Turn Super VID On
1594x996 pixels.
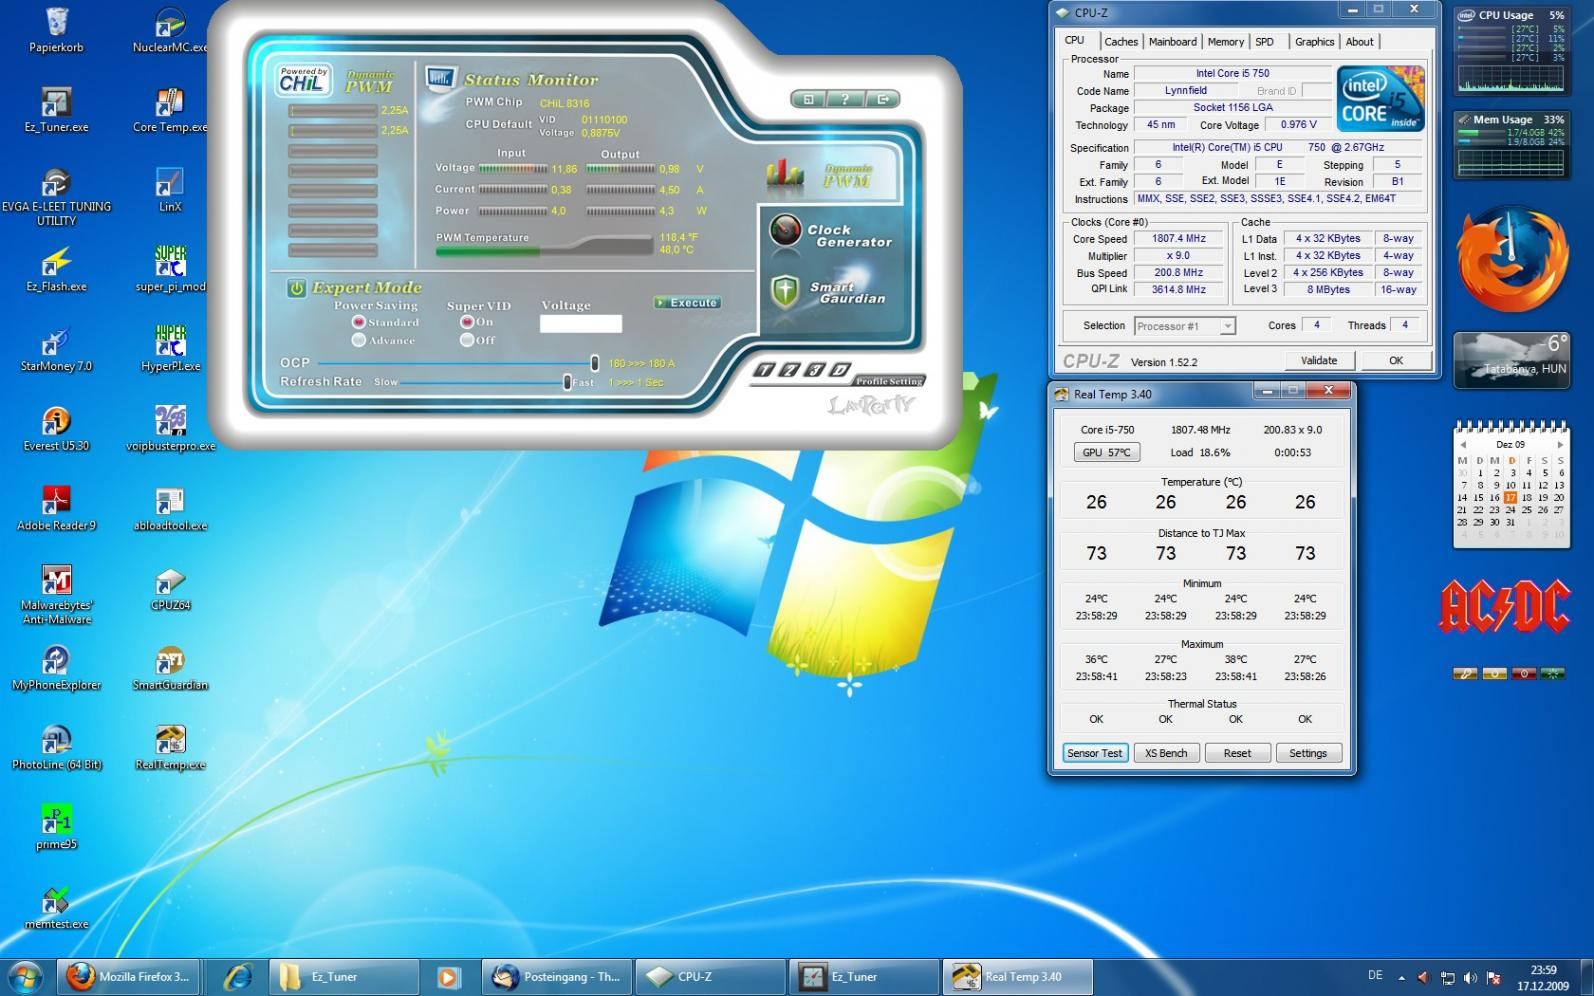click(x=466, y=322)
